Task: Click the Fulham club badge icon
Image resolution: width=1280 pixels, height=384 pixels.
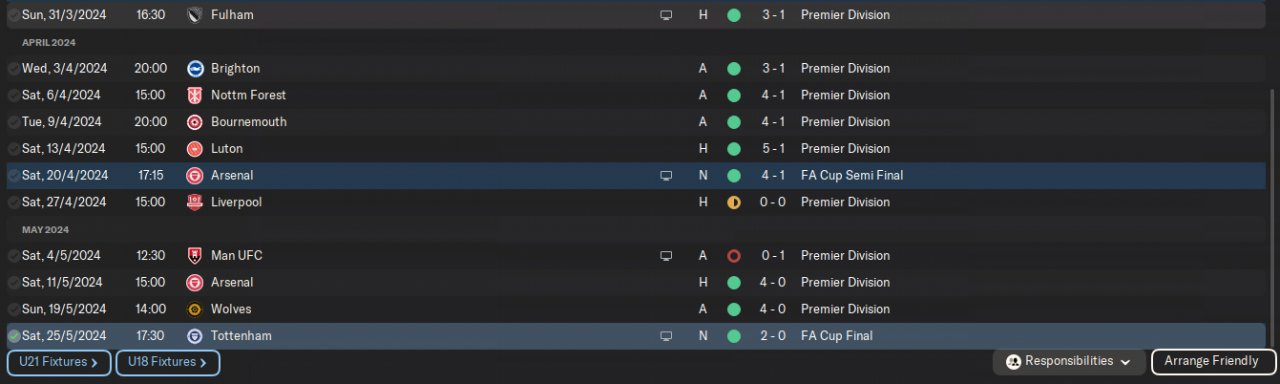Action: pos(195,15)
